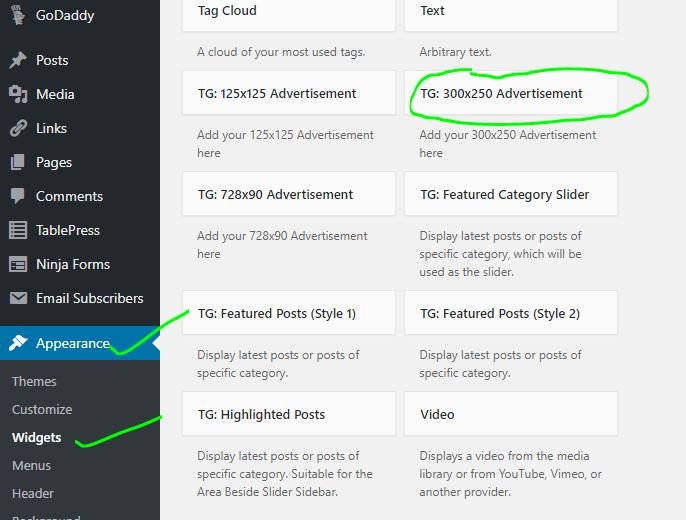Open the Posts menu

[80, 60]
